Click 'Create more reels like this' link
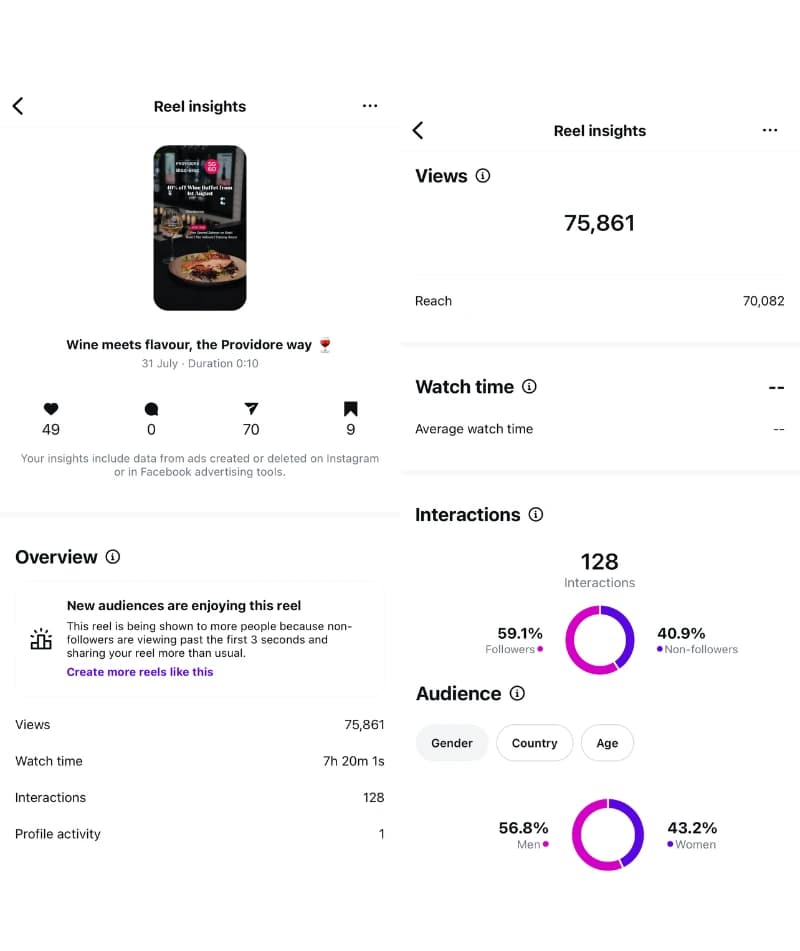The width and height of the screenshot is (800, 951). (x=140, y=672)
